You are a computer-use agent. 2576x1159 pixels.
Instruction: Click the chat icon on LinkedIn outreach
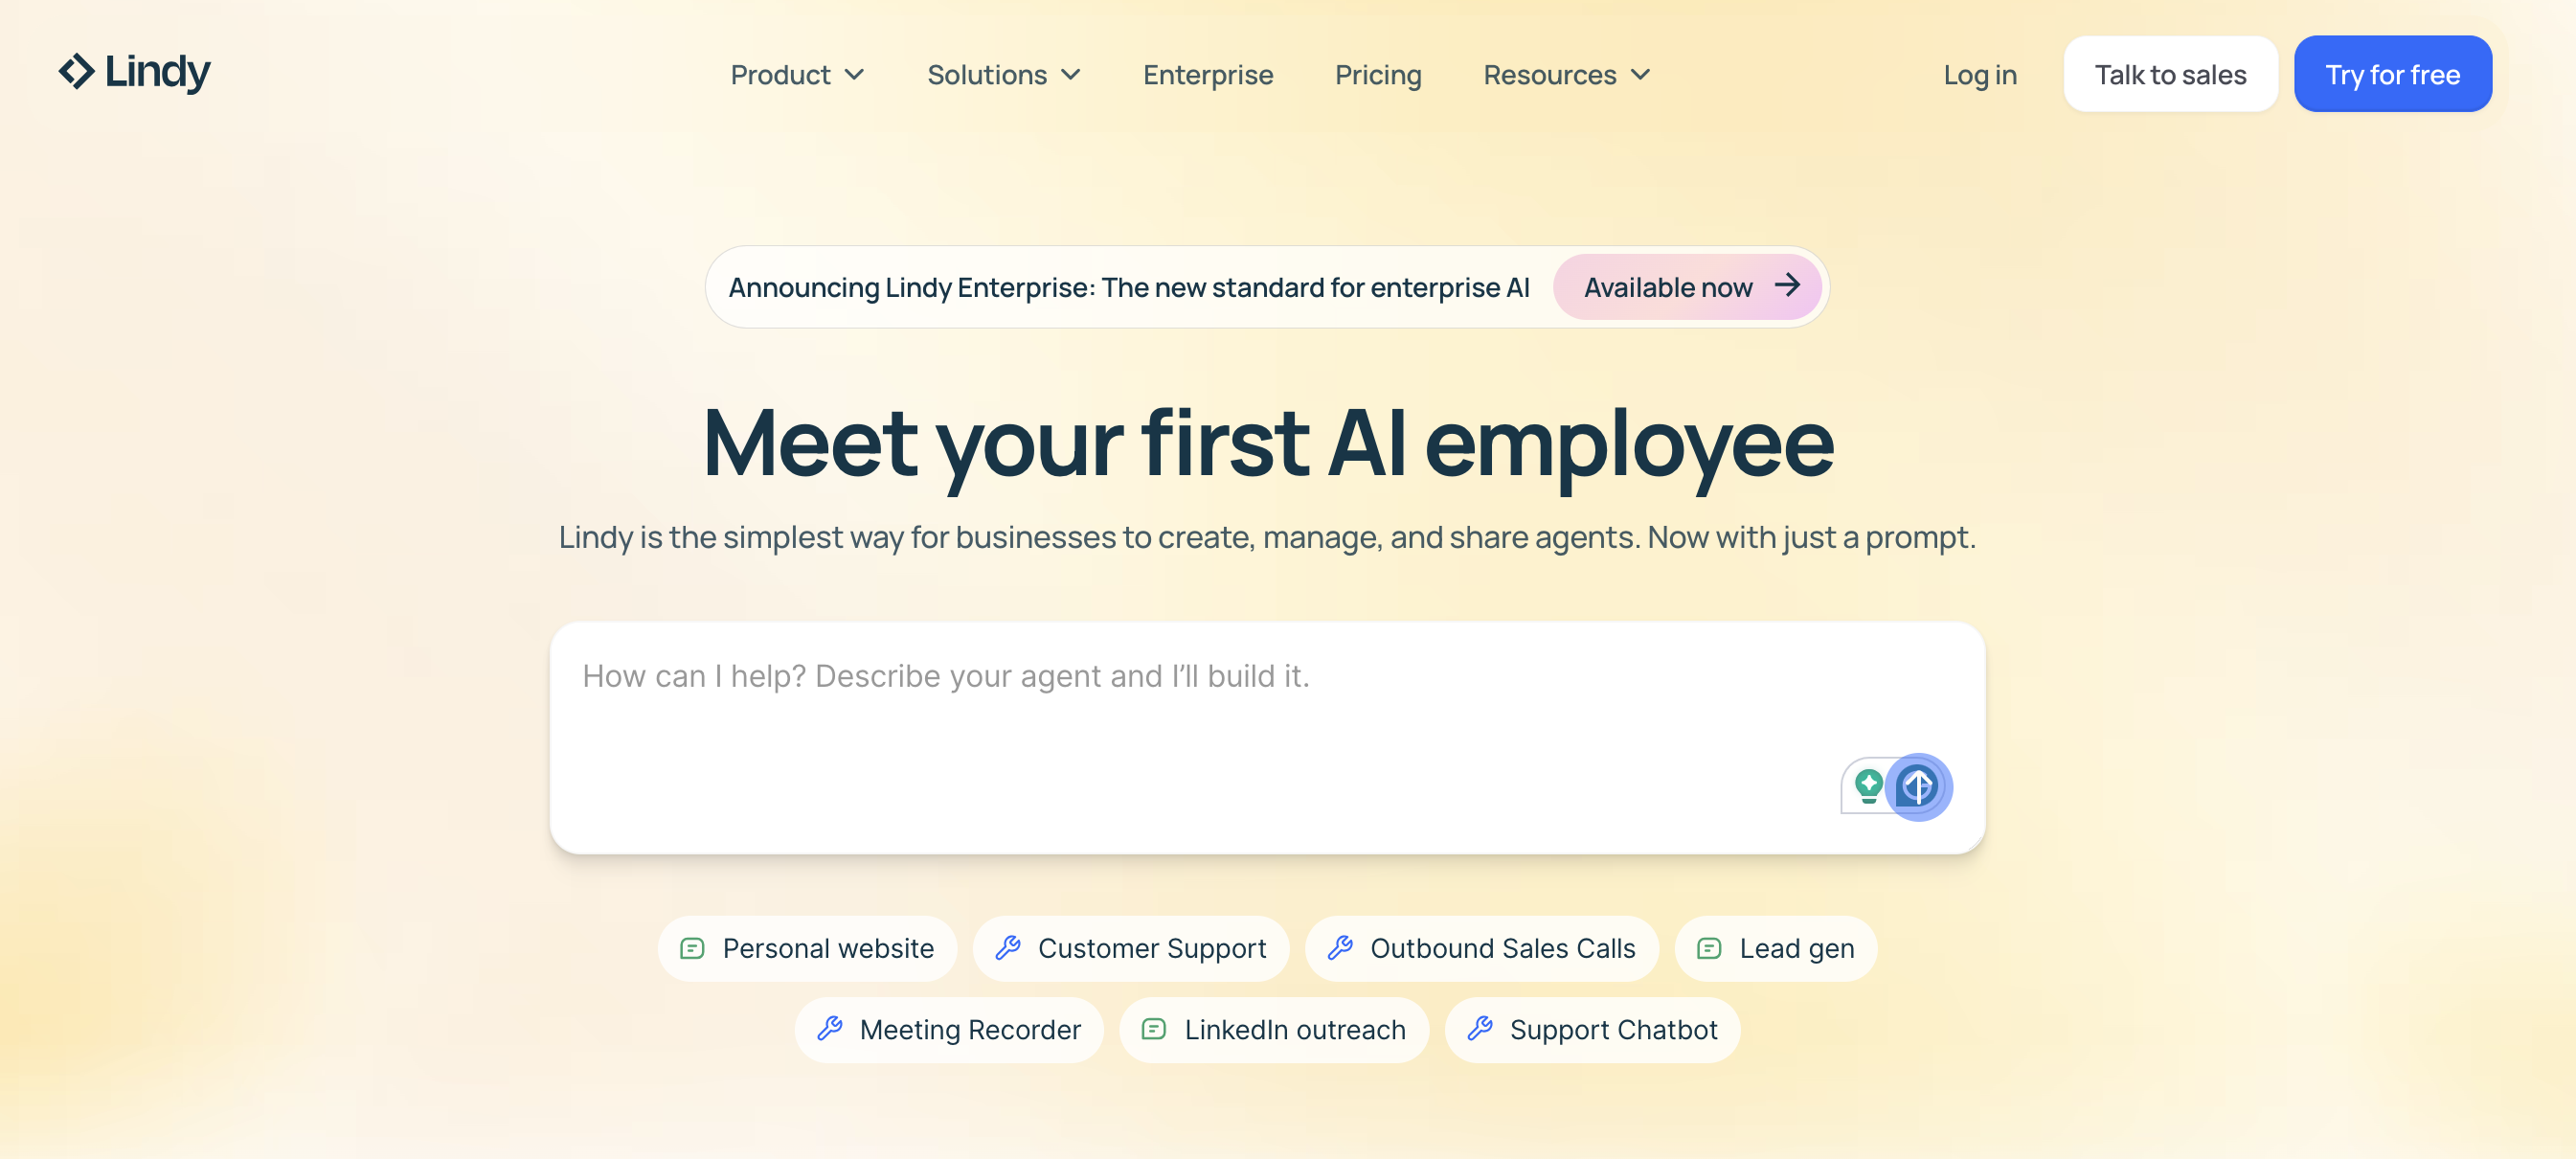pyautogui.click(x=1154, y=1029)
